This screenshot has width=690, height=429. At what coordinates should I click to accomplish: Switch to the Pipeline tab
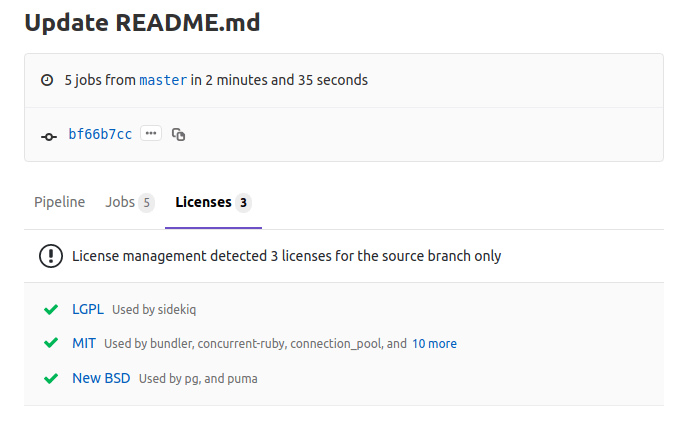pyautogui.click(x=59, y=202)
